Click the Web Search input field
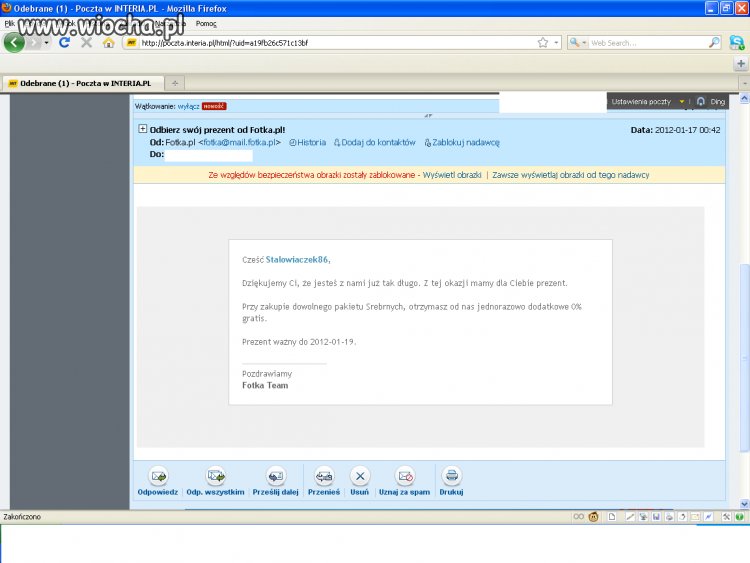 (x=648, y=43)
